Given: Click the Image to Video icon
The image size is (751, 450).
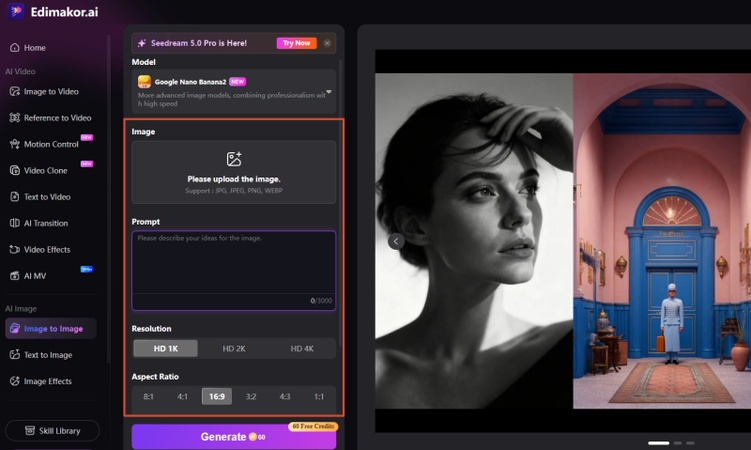Looking at the screenshot, I should coord(15,91).
